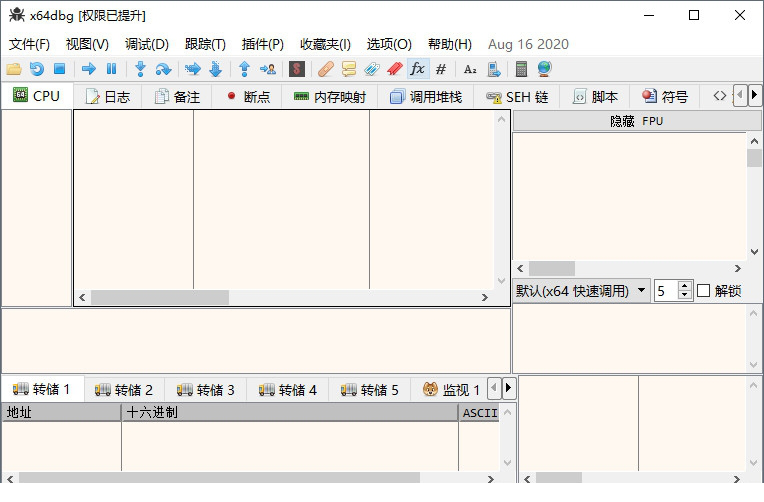The width and height of the screenshot is (764, 502).
Task: Click the ASCII column header
Action: point(479,413)
